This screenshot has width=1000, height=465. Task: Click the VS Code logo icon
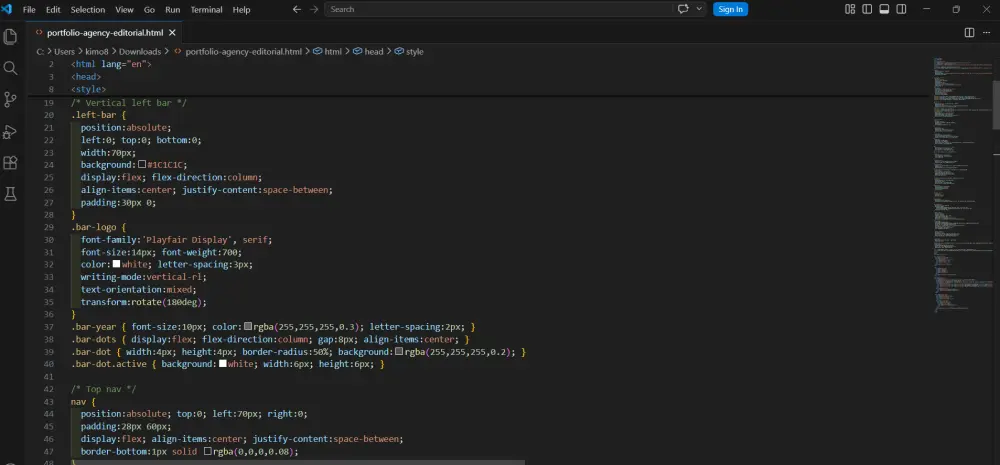(7, 9)
